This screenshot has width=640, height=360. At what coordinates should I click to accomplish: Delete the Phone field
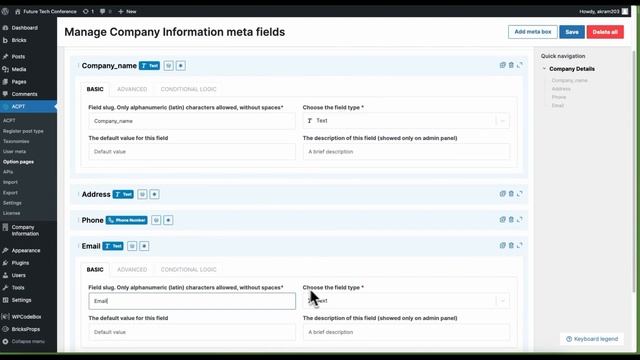coord(511,220)
